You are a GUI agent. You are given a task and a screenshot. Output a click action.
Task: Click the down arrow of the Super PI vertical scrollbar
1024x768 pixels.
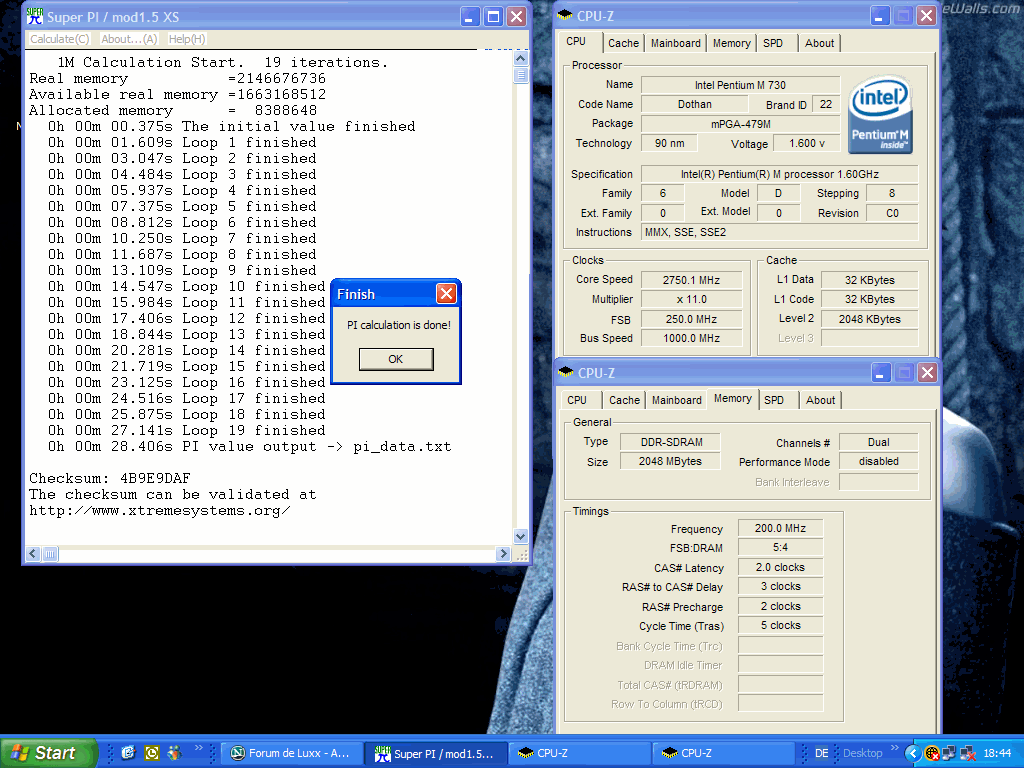tap(520, 537)
